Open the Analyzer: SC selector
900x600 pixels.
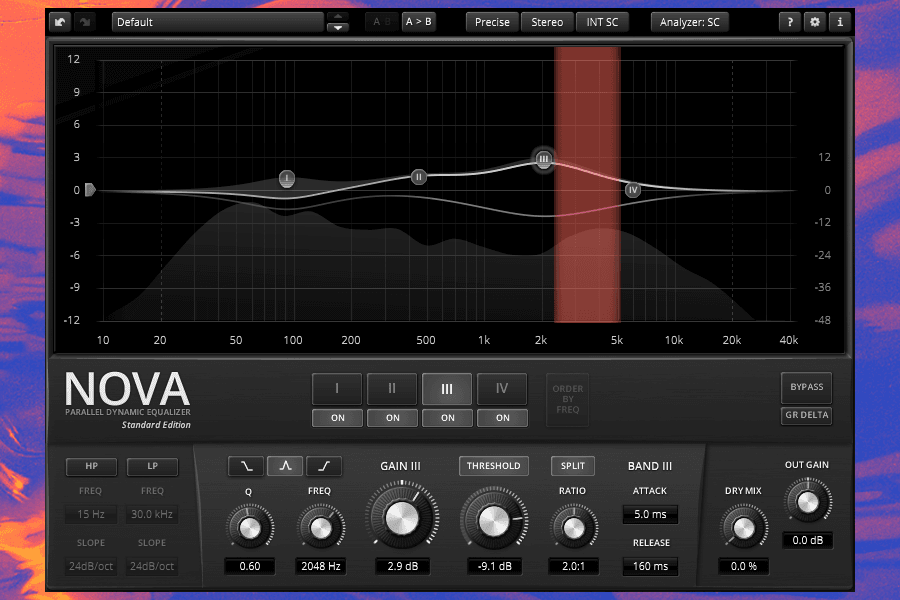pos(689,22)
